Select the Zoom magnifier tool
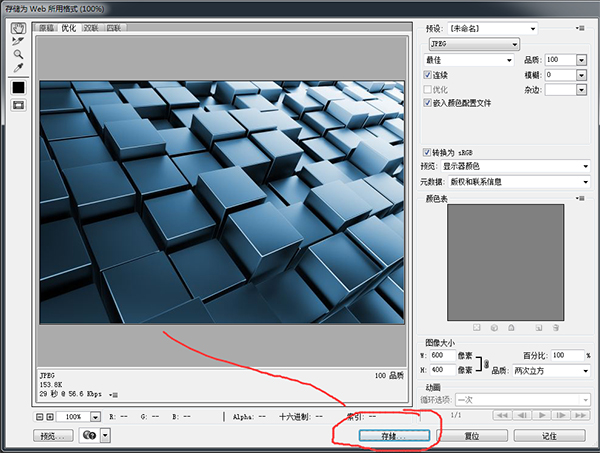The height and width of the screenshot is (453, 600). 18,54
